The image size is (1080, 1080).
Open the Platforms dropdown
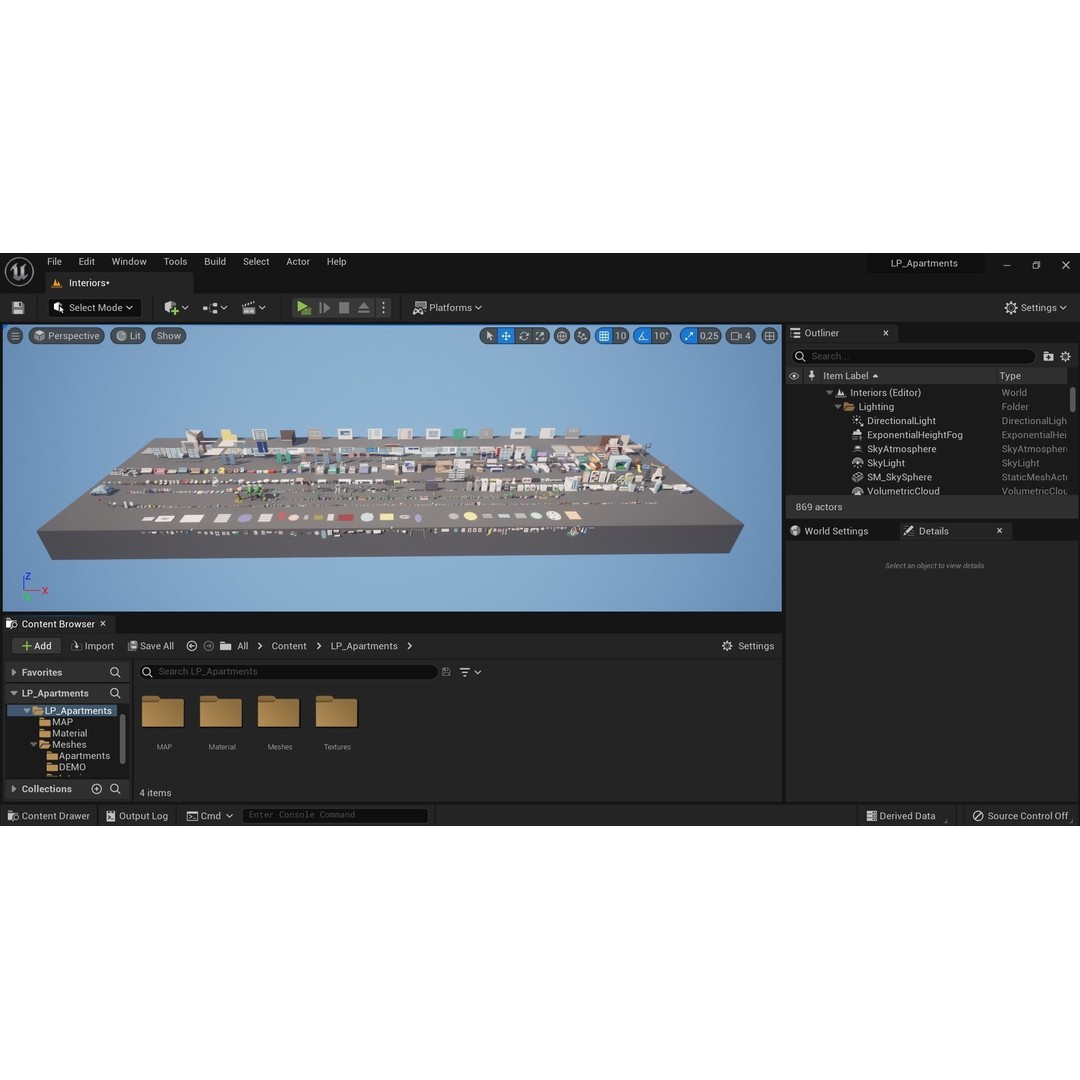pos(447,308)
